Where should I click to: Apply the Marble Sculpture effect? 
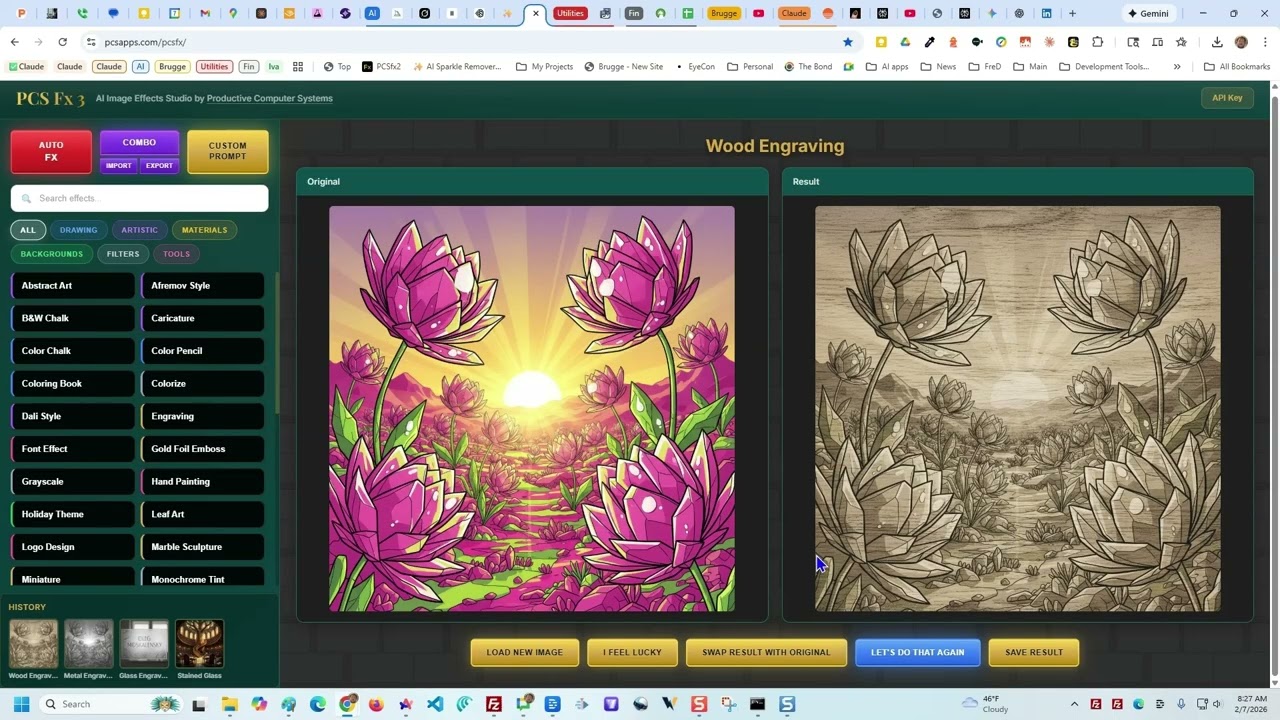(203, 547)
